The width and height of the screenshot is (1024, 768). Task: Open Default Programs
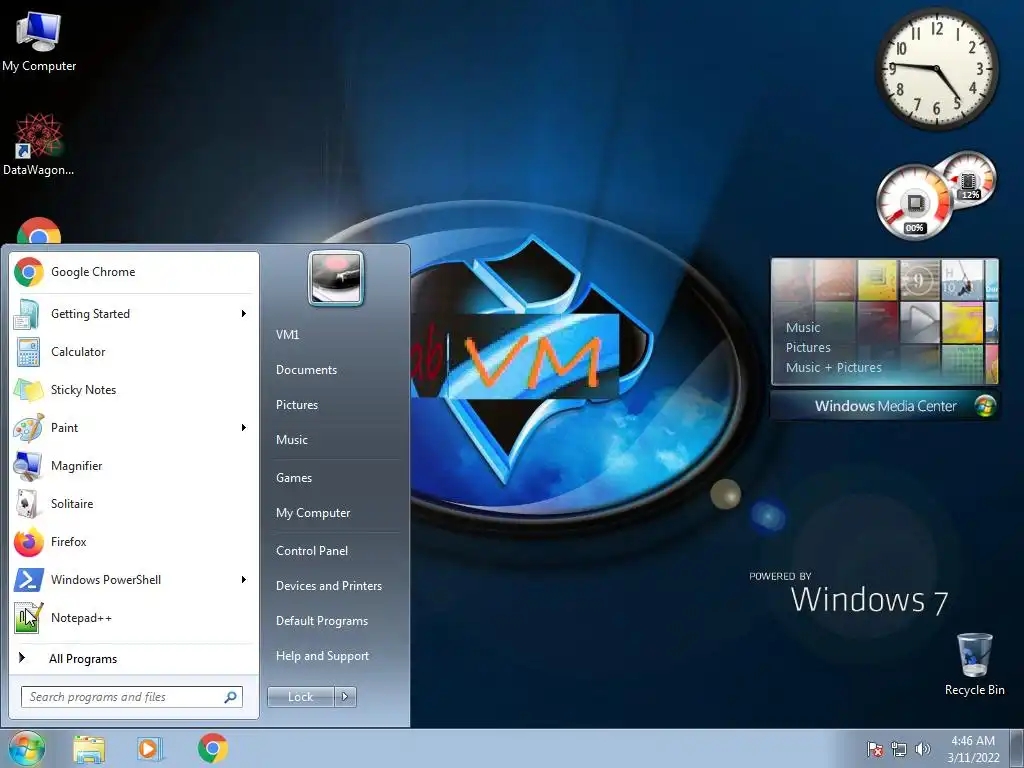click(322, 621)
